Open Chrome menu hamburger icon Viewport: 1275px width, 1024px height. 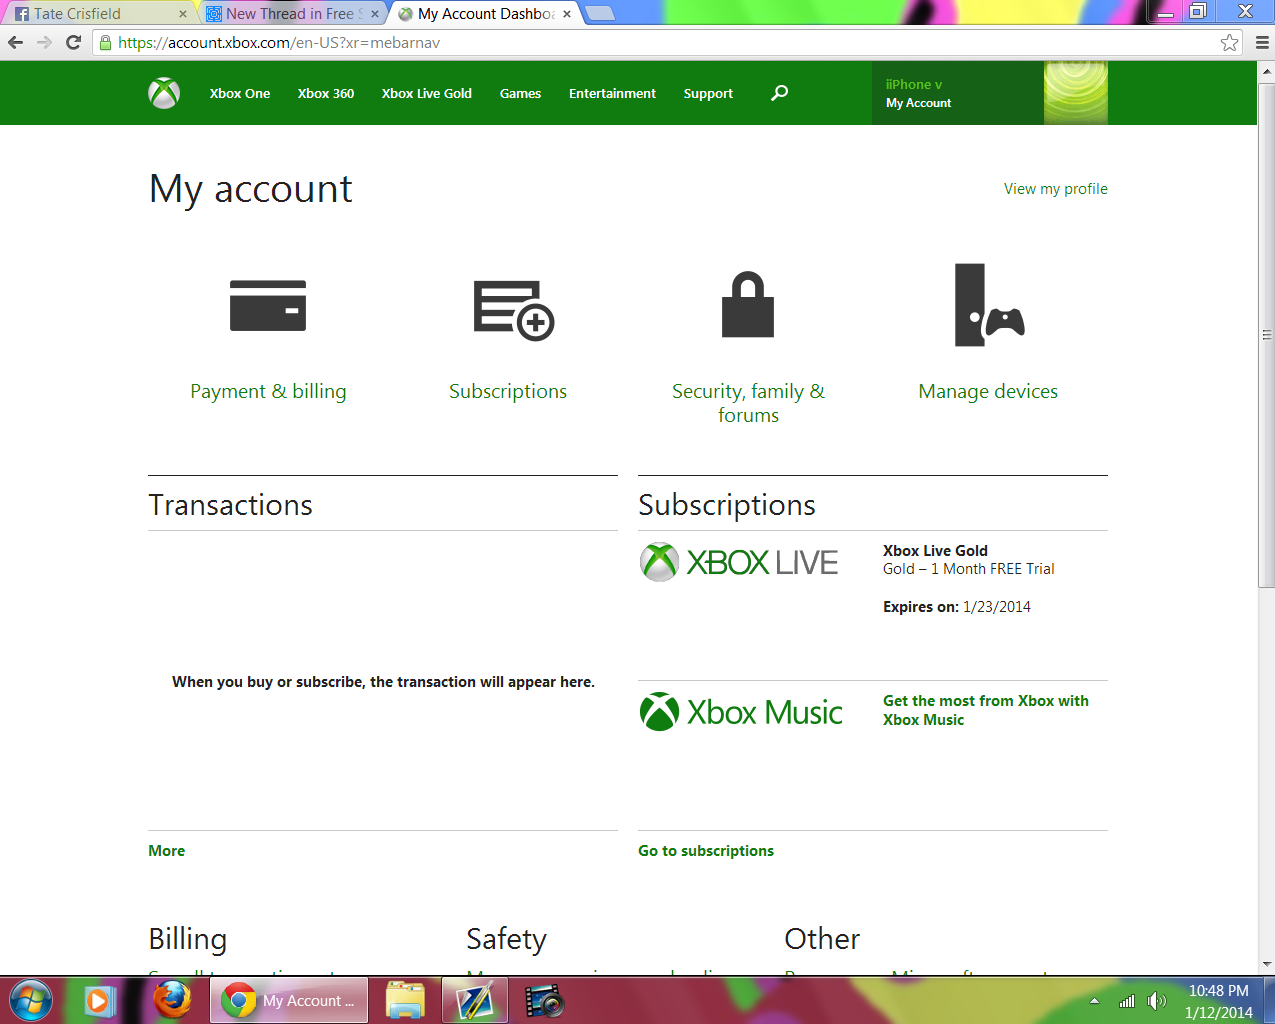click(1262, 42)
